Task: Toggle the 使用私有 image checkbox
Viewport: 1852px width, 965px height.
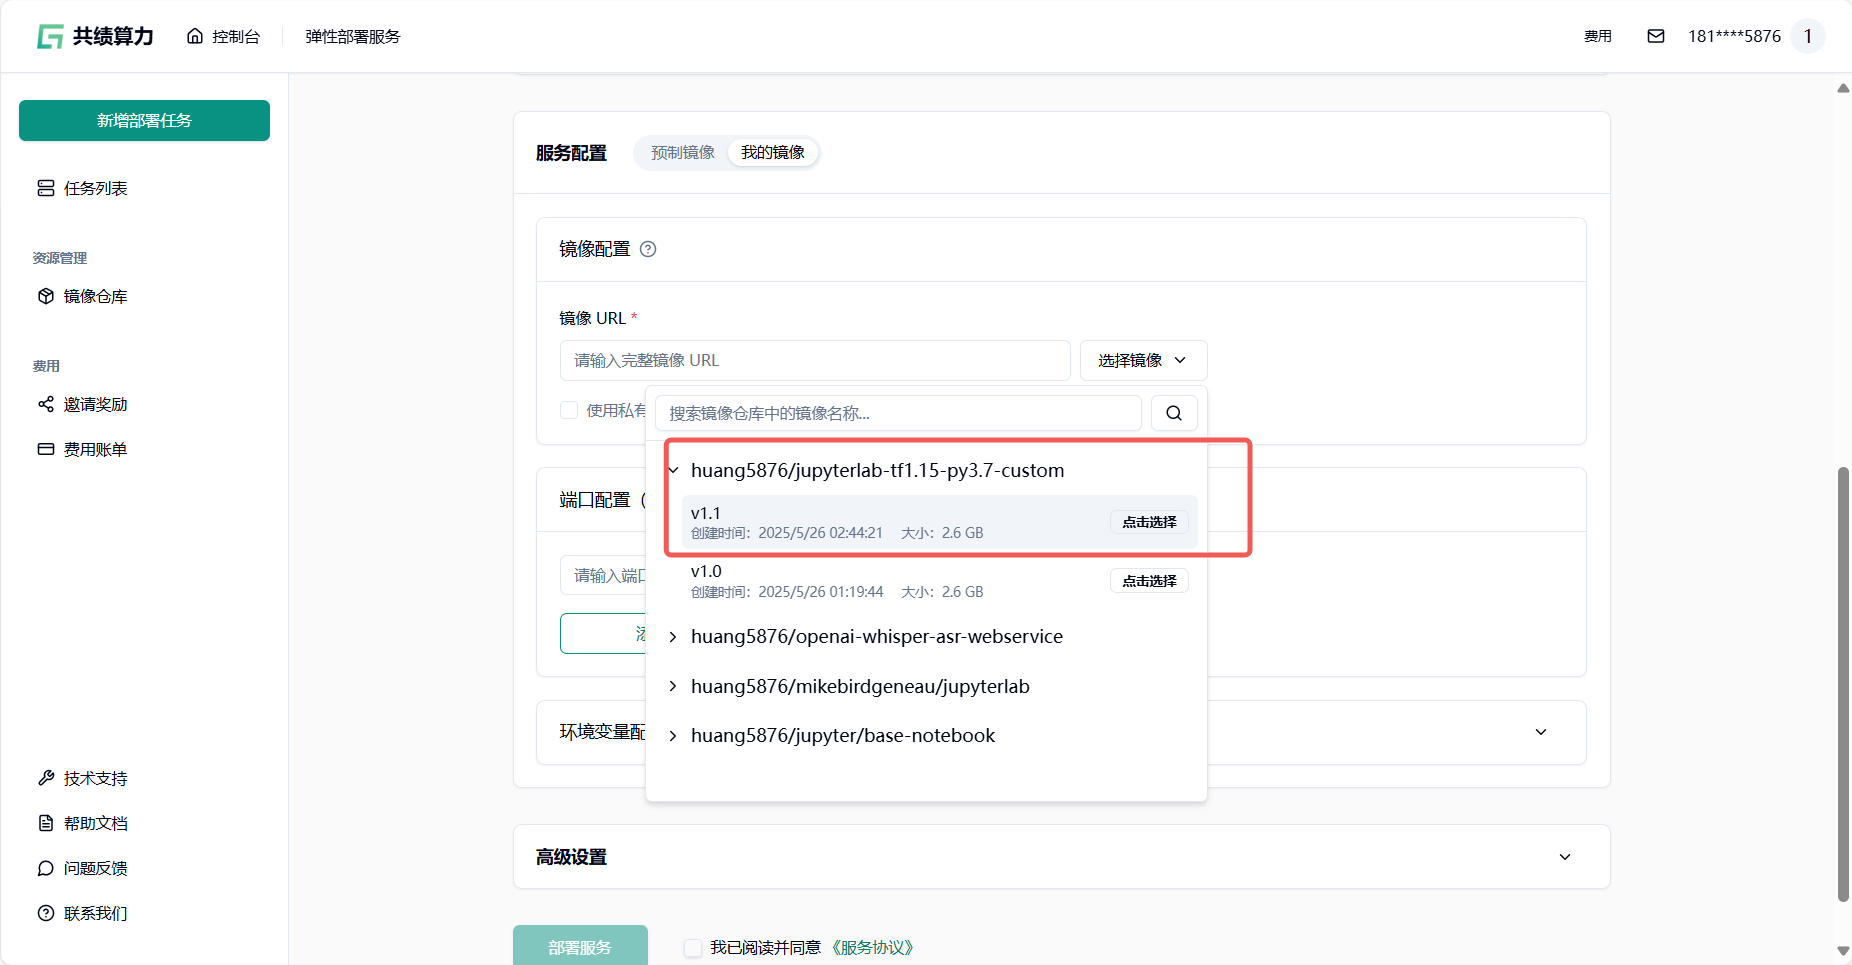Action: 569,410
